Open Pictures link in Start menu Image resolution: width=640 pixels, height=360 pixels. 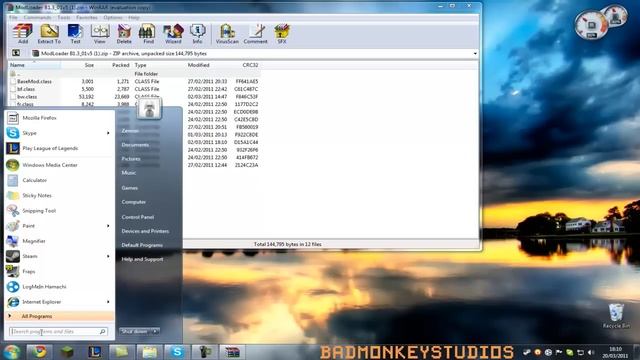tap(131, 159)
